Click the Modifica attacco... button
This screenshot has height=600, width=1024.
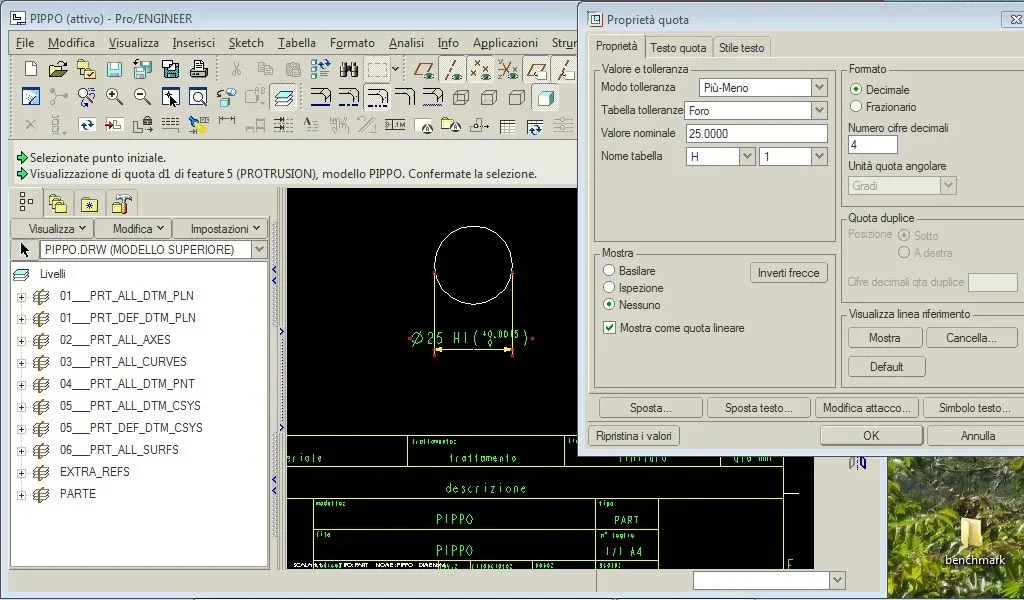click(x=866, y=408)
